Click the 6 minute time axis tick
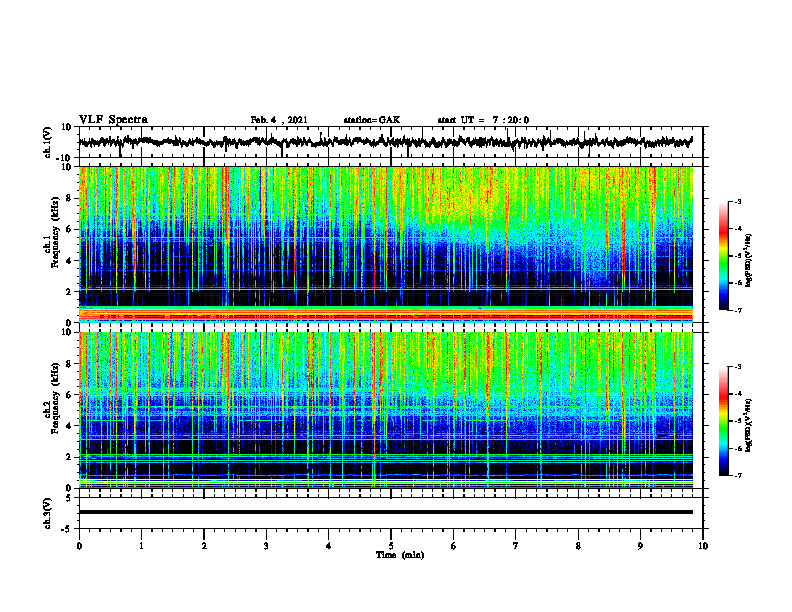Image resolution: width=792 pixels, height=612 pixels. 454,546
